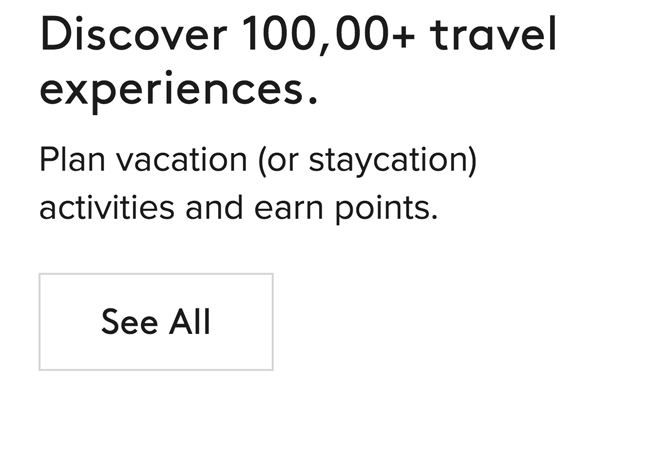Open all travel experiences via See All
660x460 pixels.
coord(156,322)
